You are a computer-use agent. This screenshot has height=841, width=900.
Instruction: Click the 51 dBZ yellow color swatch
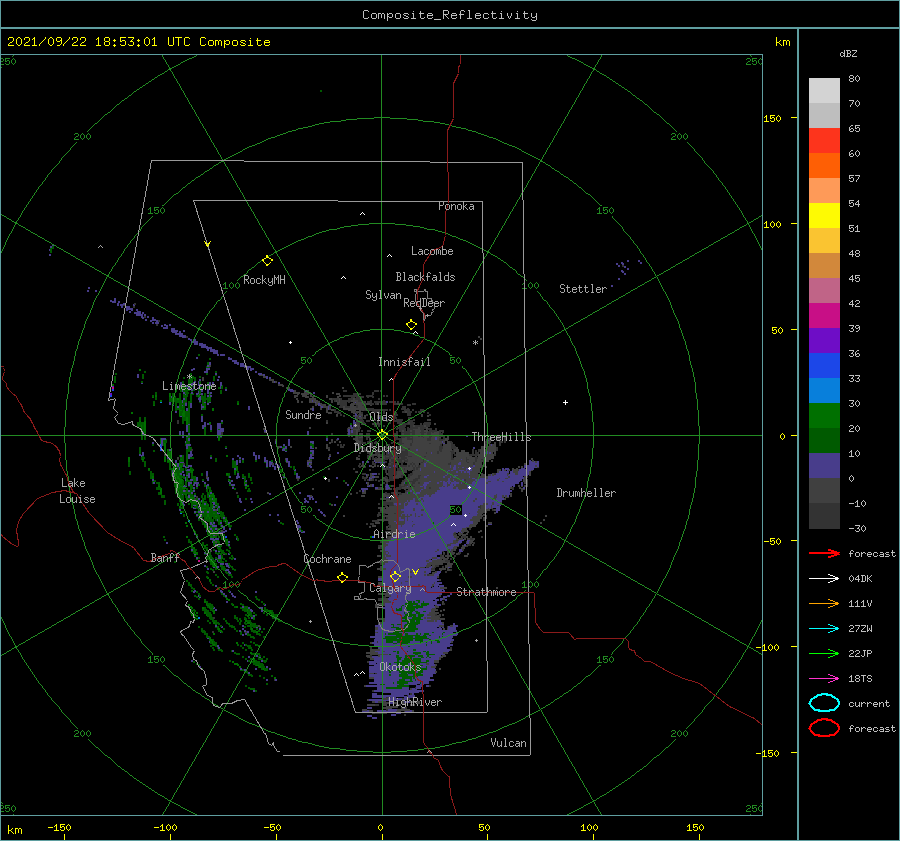(x=824, y=216)
